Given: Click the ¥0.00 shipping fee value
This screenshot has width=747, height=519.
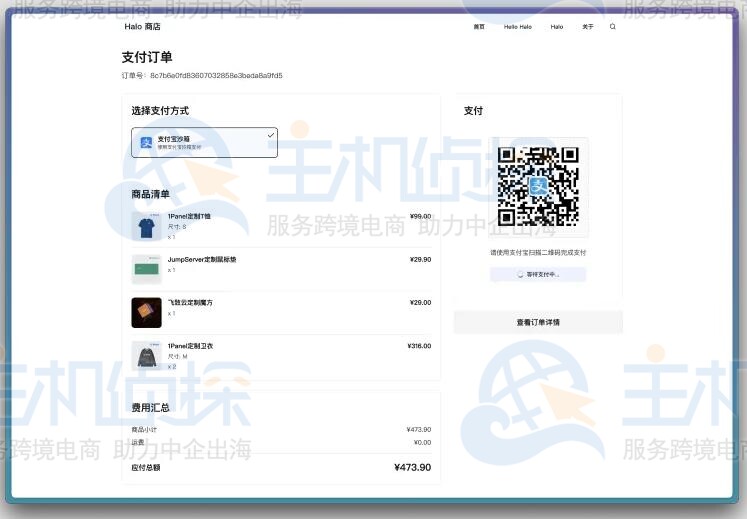Looking at the screenshot, I should pos(422,442).
